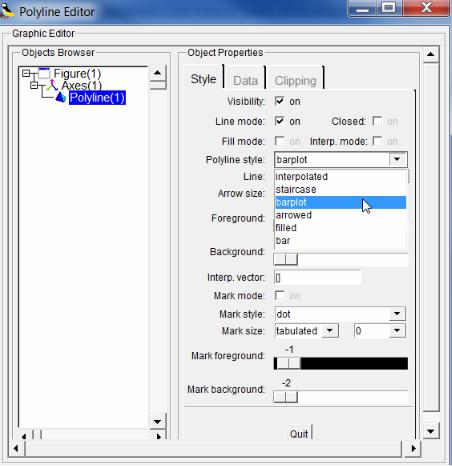Click the Polyline Editor title bar app icon
452x466 pixels.
pos(7,10)
